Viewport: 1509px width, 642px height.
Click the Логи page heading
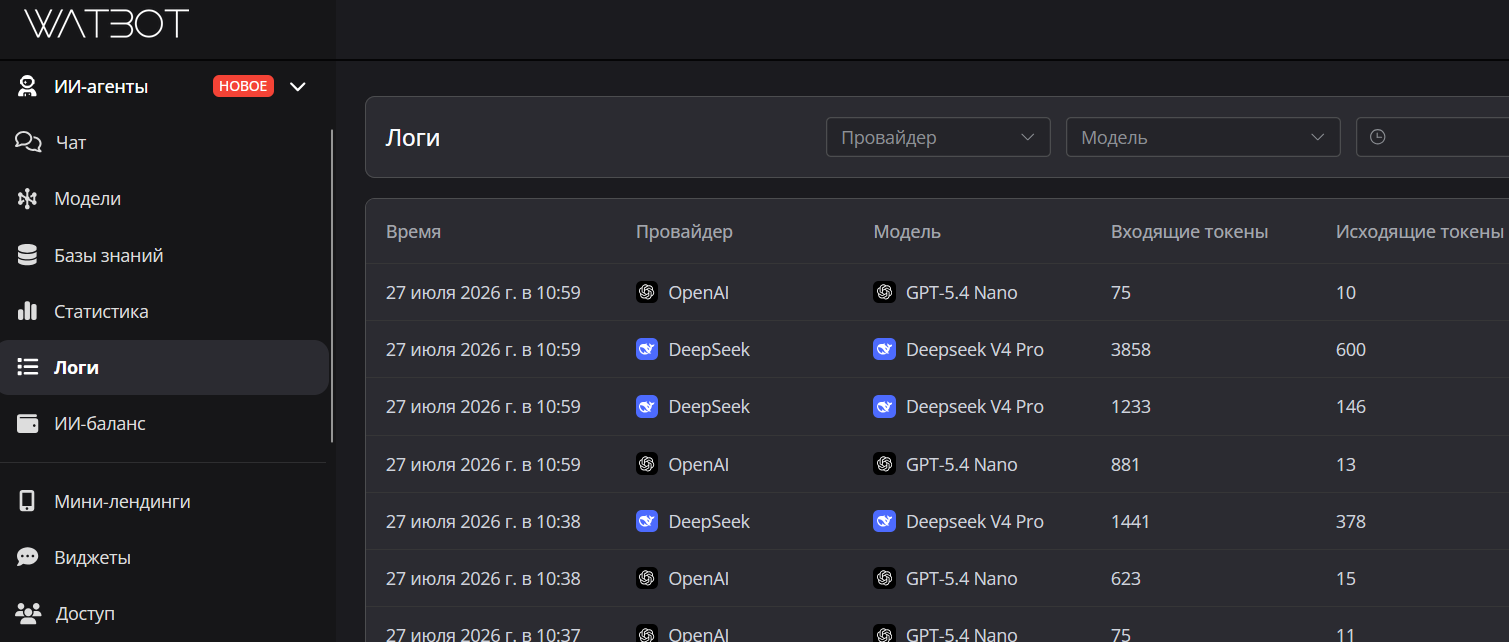pos(413,138)
